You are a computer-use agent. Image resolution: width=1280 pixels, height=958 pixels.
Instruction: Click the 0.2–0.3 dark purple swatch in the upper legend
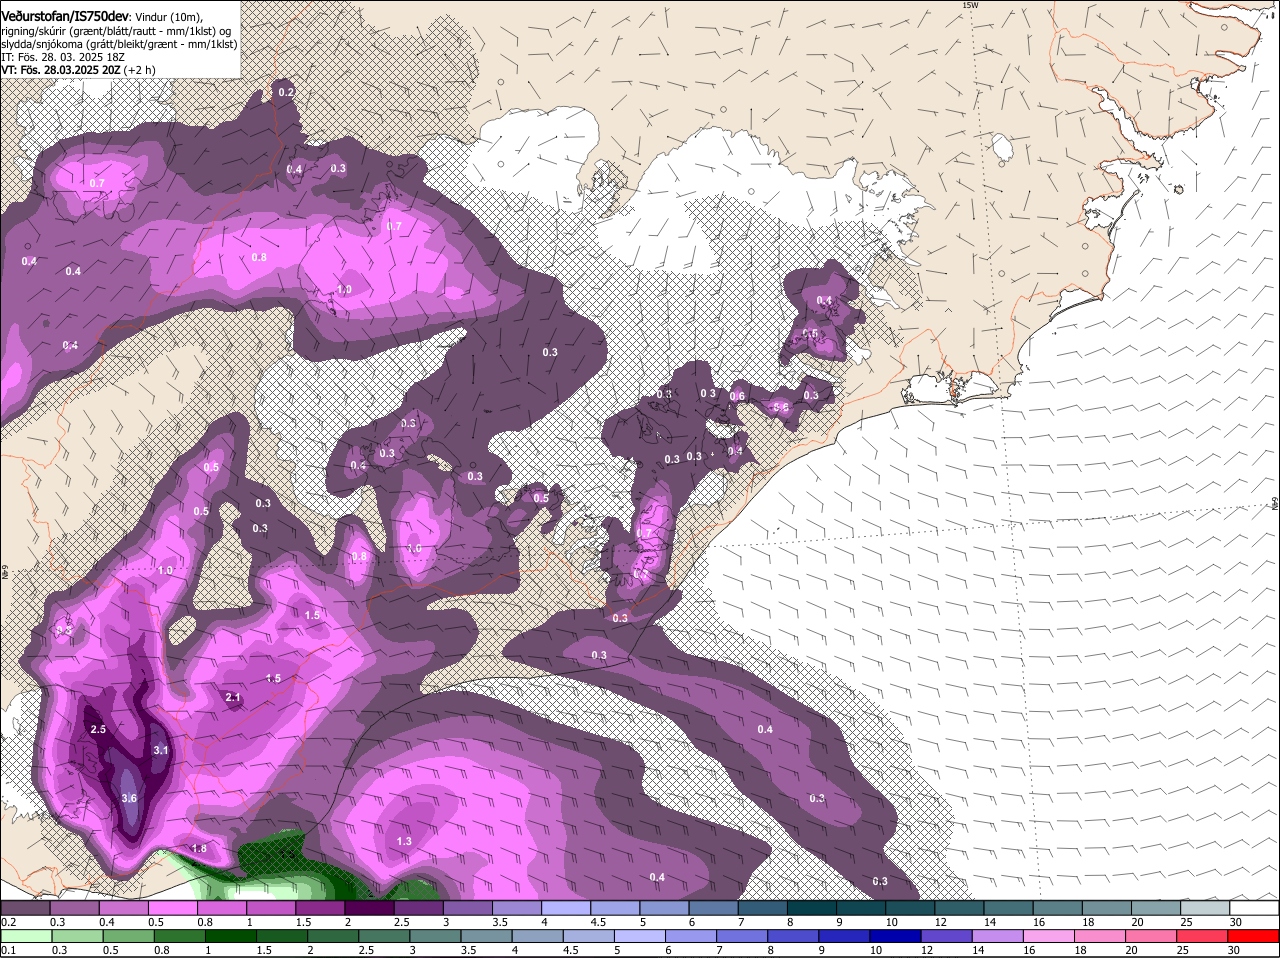(x=28, y=908)
